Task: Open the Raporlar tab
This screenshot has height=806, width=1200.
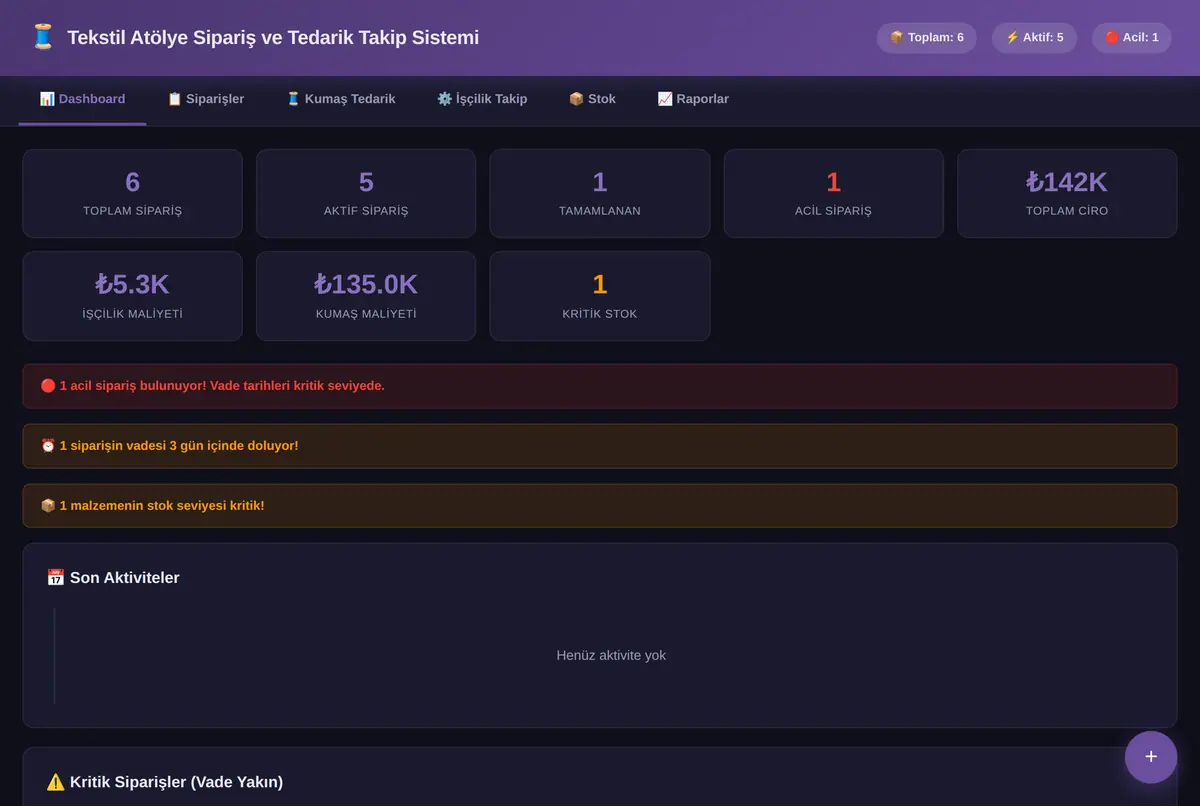Action: [693, 99]
